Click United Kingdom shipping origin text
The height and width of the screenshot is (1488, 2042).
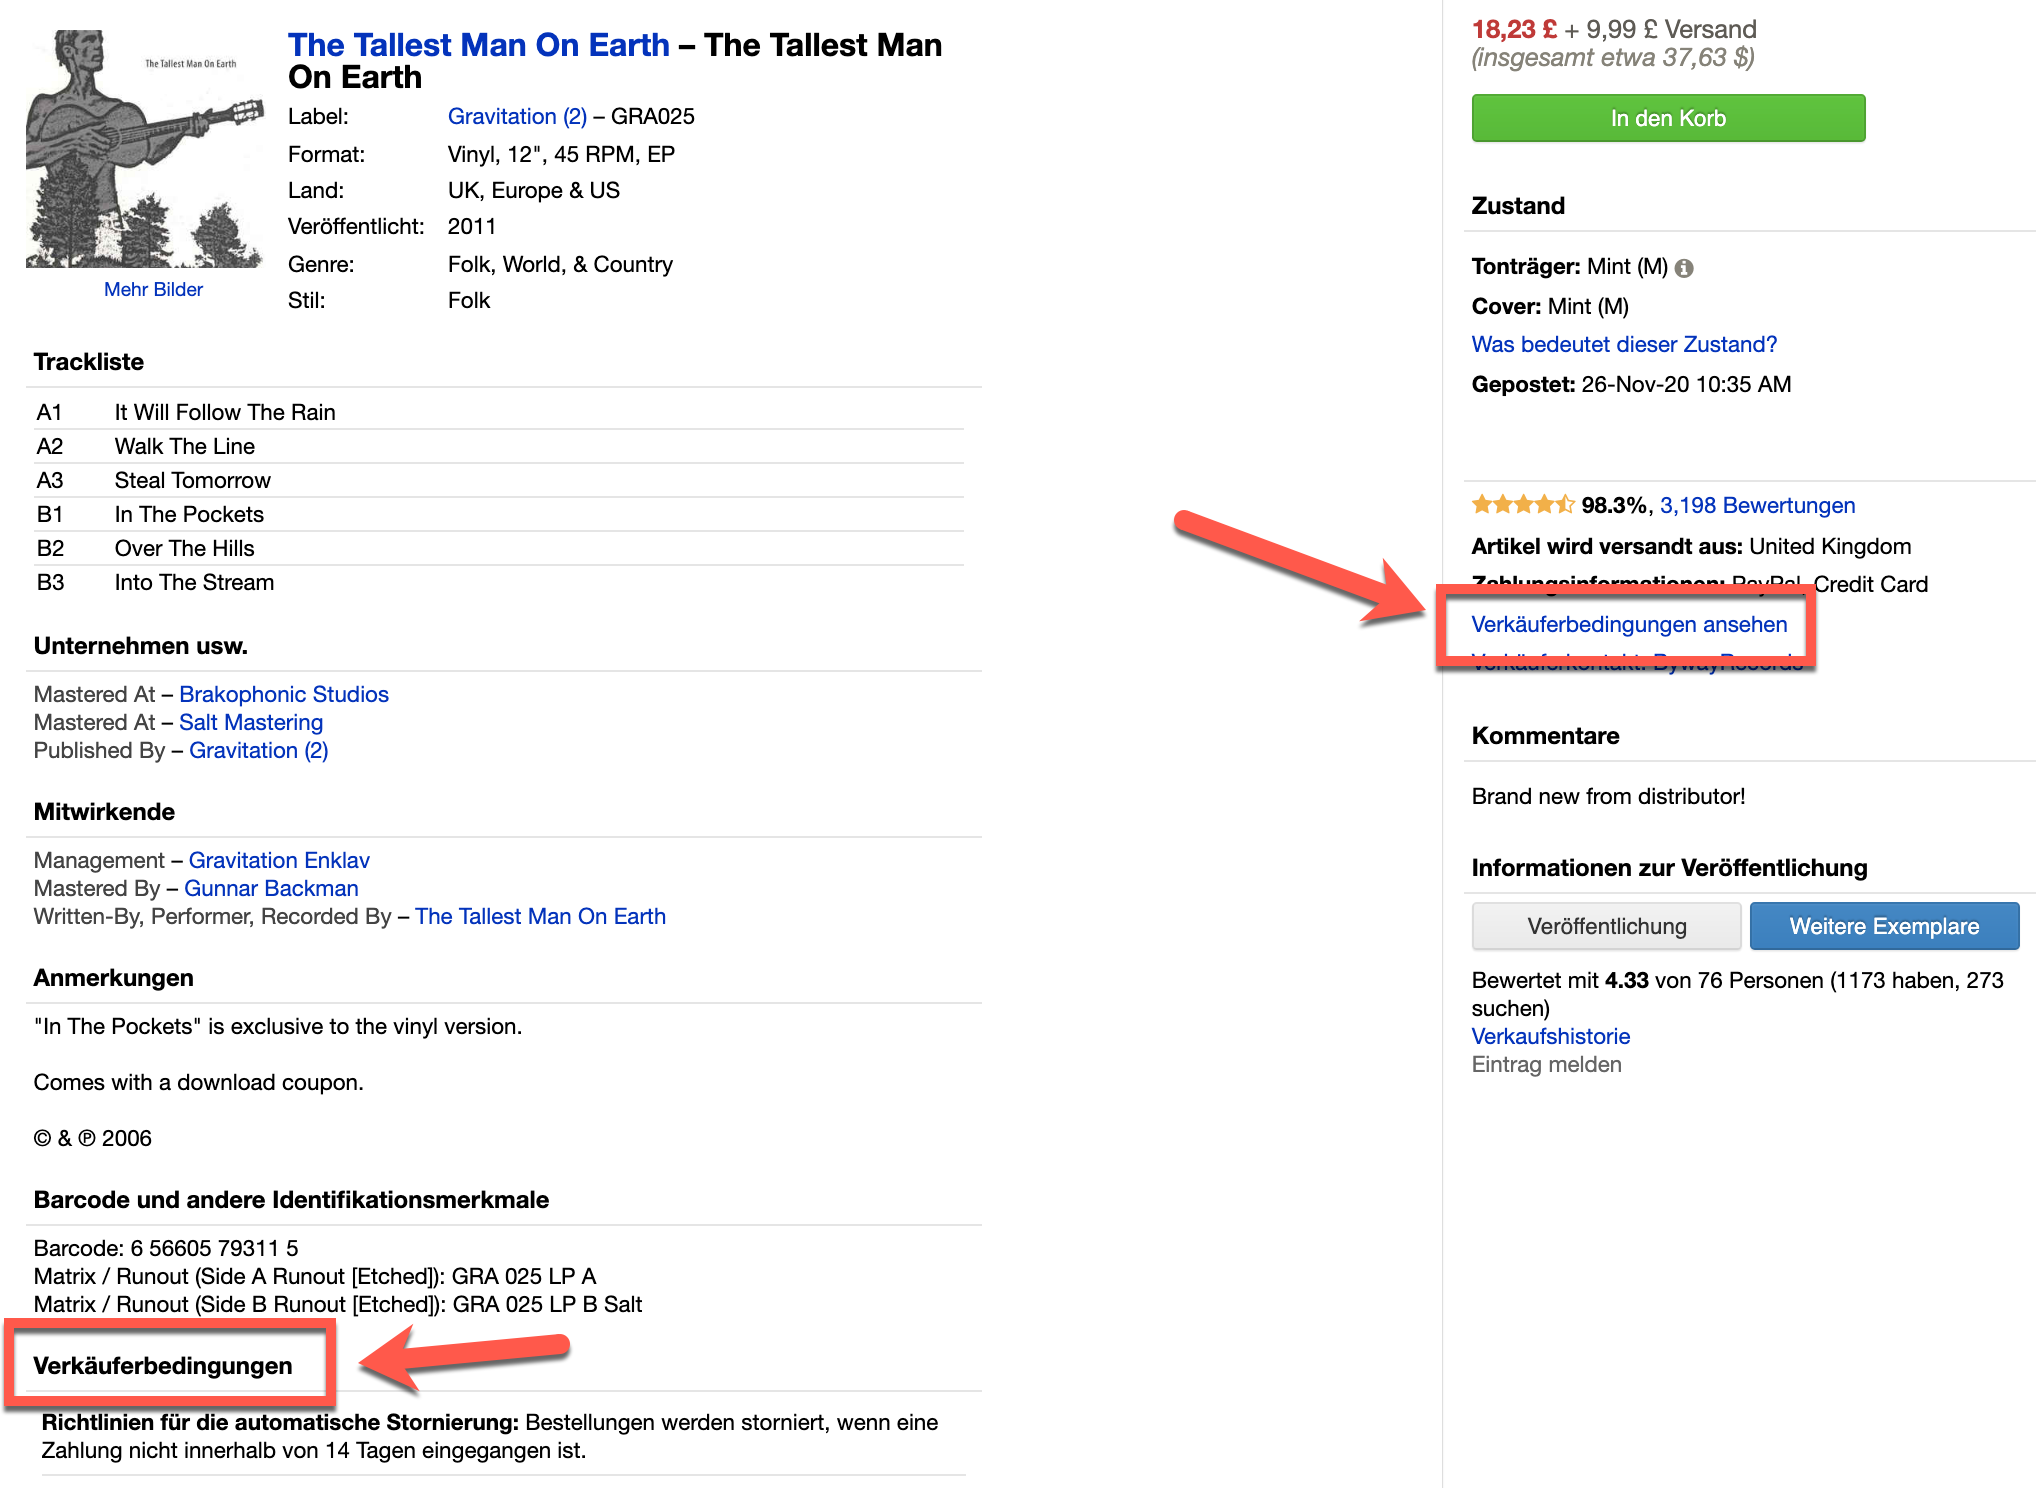click(x=1830, y=546)
